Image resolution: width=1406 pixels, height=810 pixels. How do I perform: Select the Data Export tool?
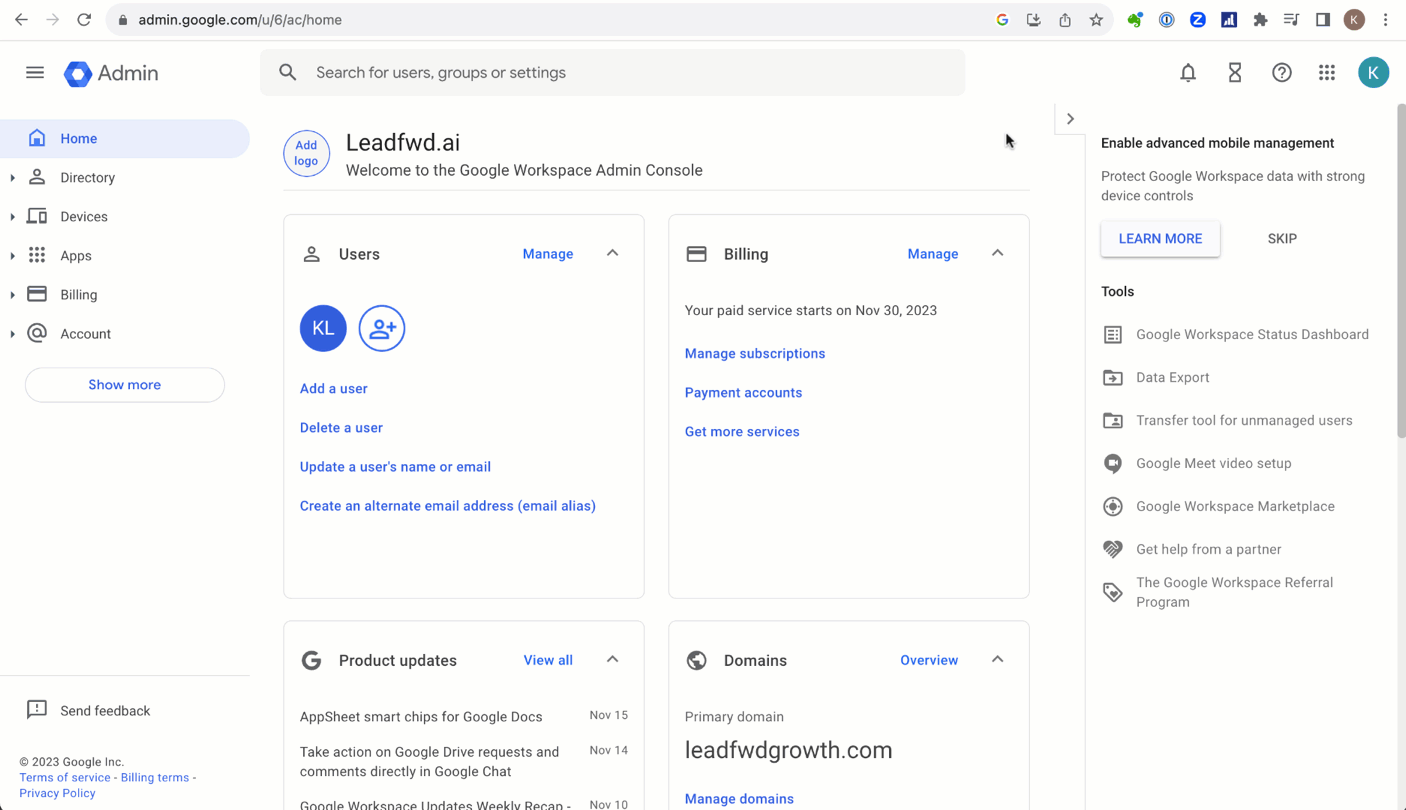1172,377
